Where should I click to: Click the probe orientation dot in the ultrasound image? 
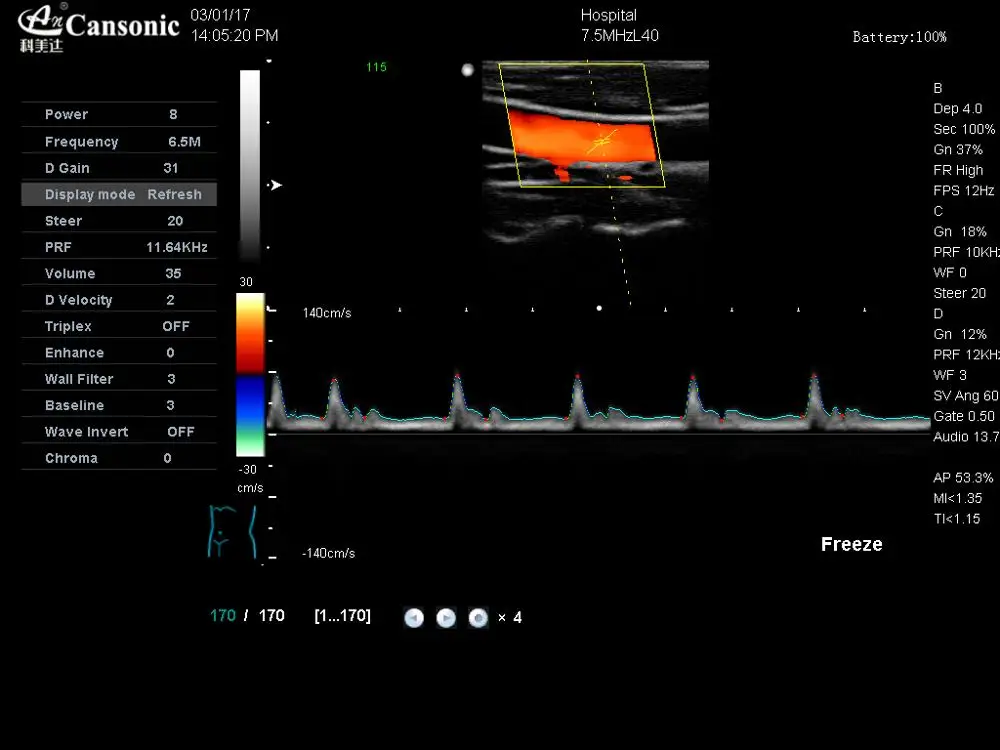point(467,70)
